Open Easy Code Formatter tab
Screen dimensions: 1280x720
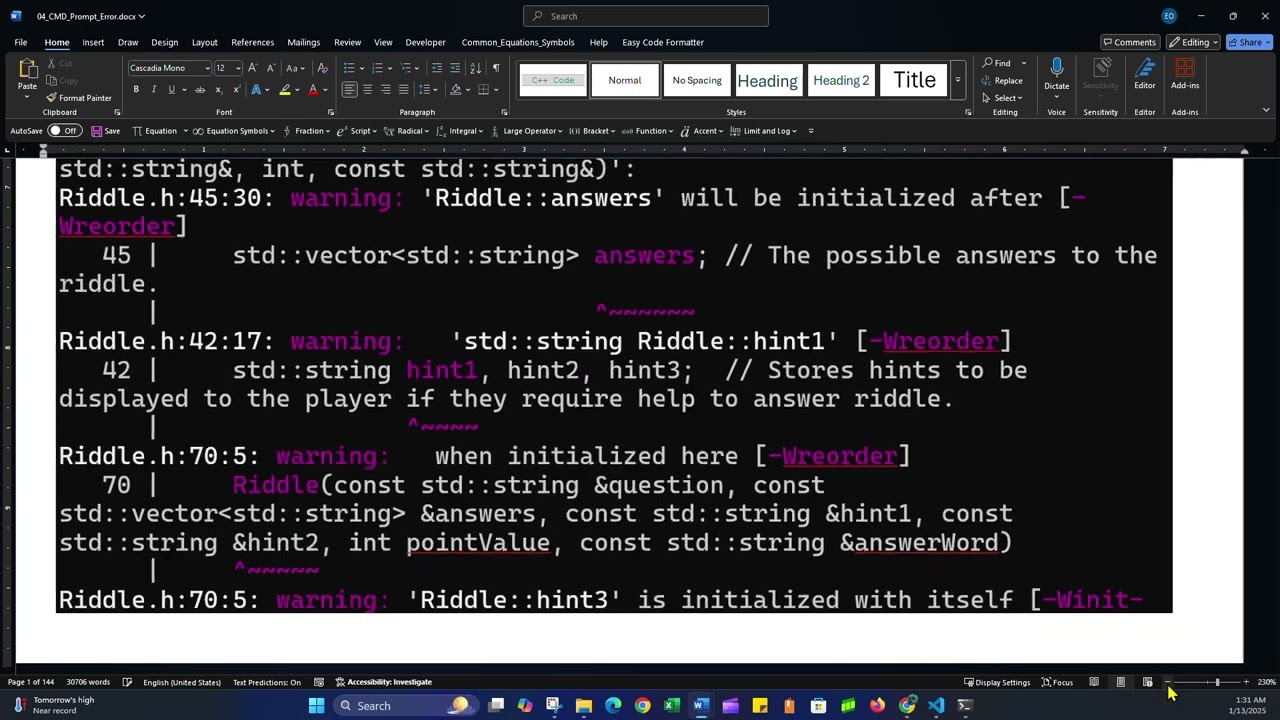[x=663, y=42]
